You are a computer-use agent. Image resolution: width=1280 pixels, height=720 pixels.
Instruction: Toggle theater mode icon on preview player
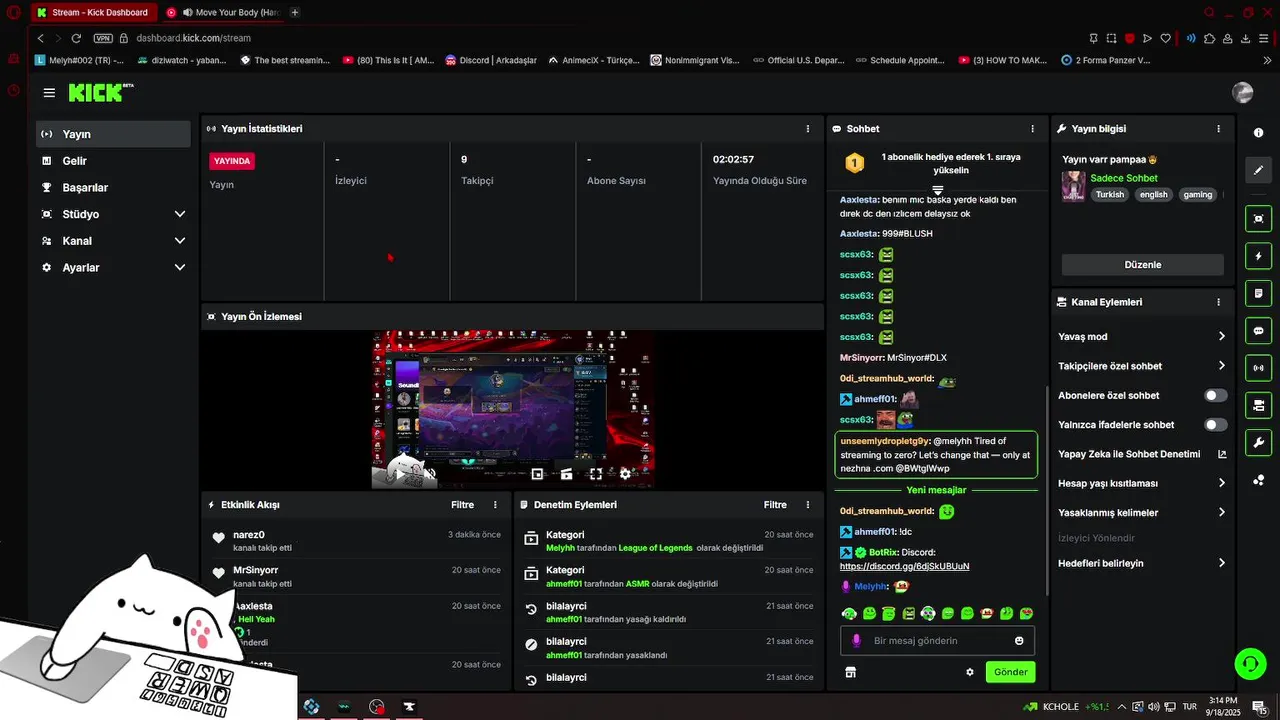click(x=566, y=474)
